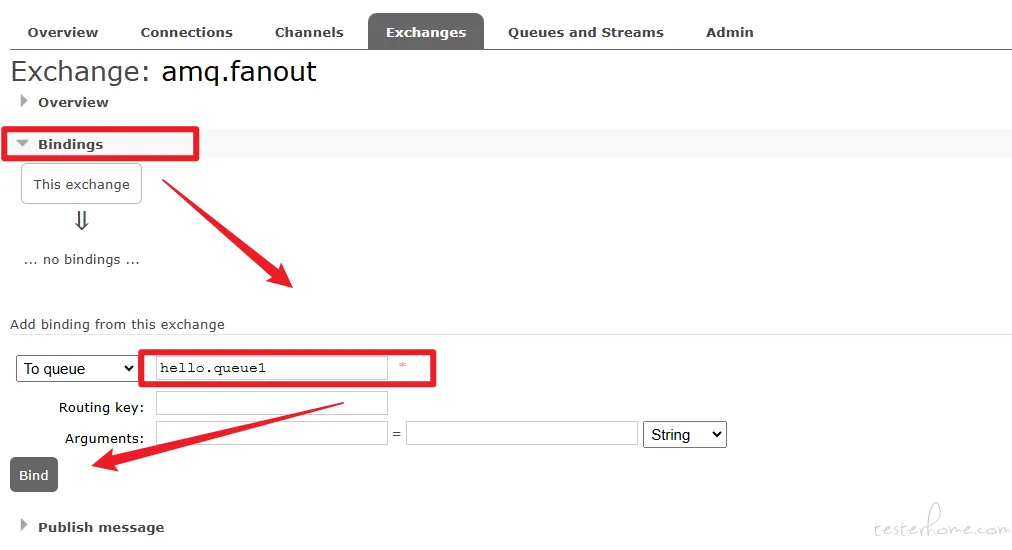The width and height of the screenshot is (1012, 550).
Task: Expand the exchange Overview section
Action: [x=65, y=102]
